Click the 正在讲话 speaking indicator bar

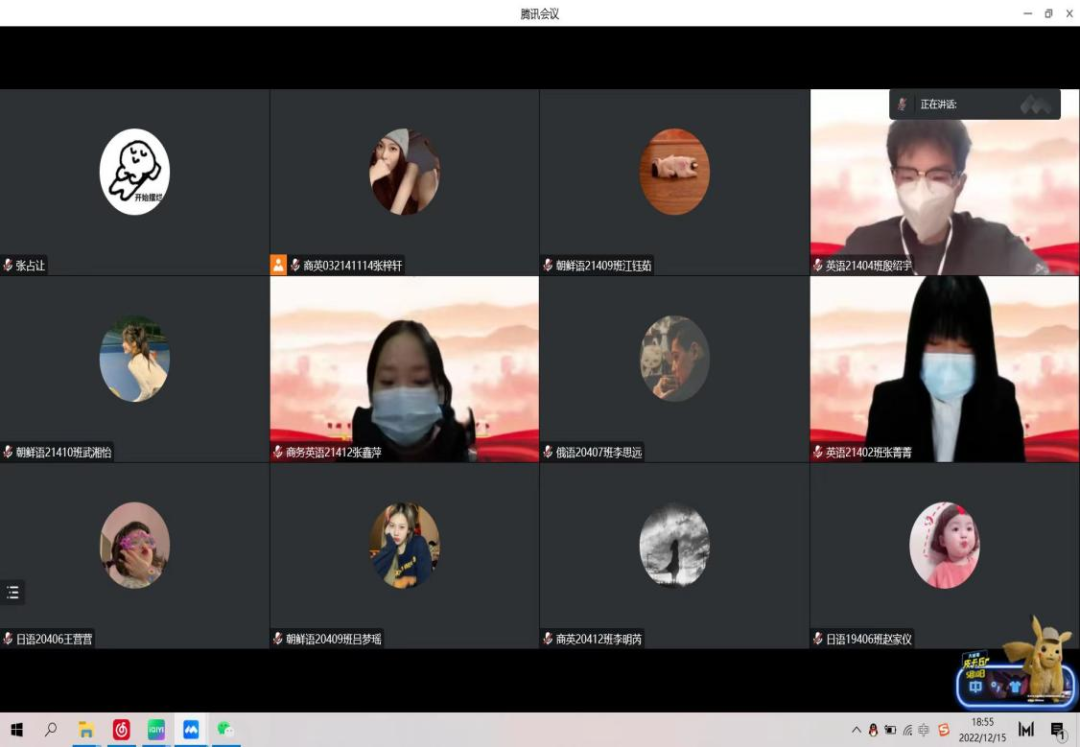974,104
